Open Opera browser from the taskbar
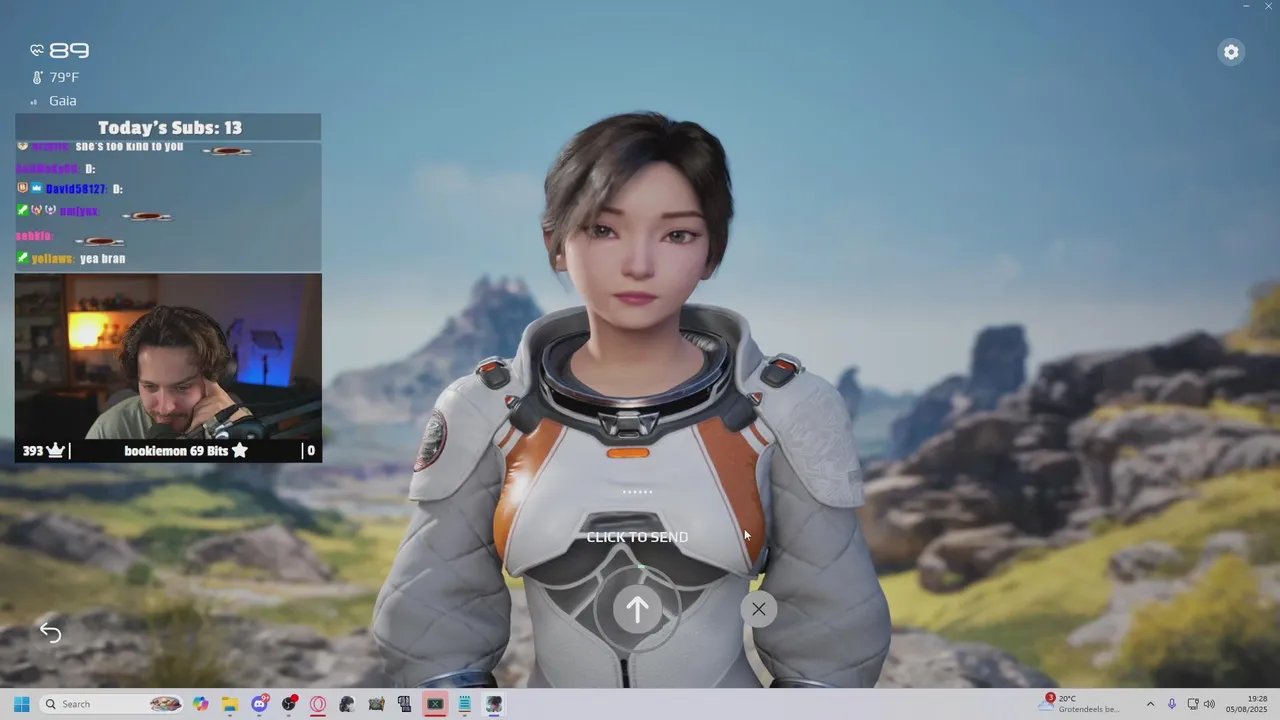The width and height of the screenshot is (1280, 720). coord(318,704)
